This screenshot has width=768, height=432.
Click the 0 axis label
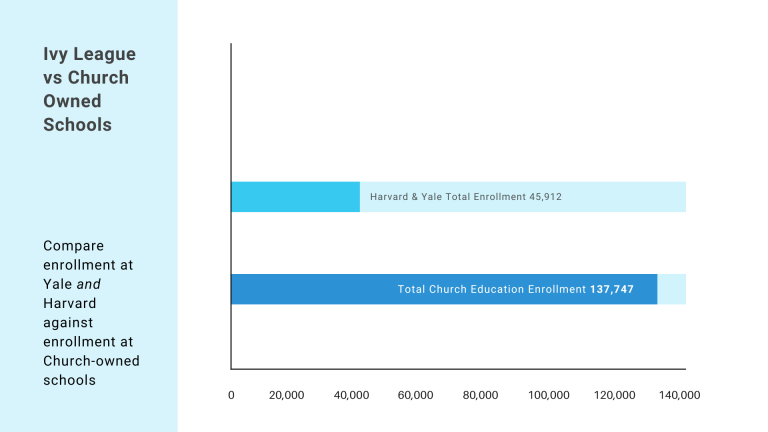click(231, 395)
